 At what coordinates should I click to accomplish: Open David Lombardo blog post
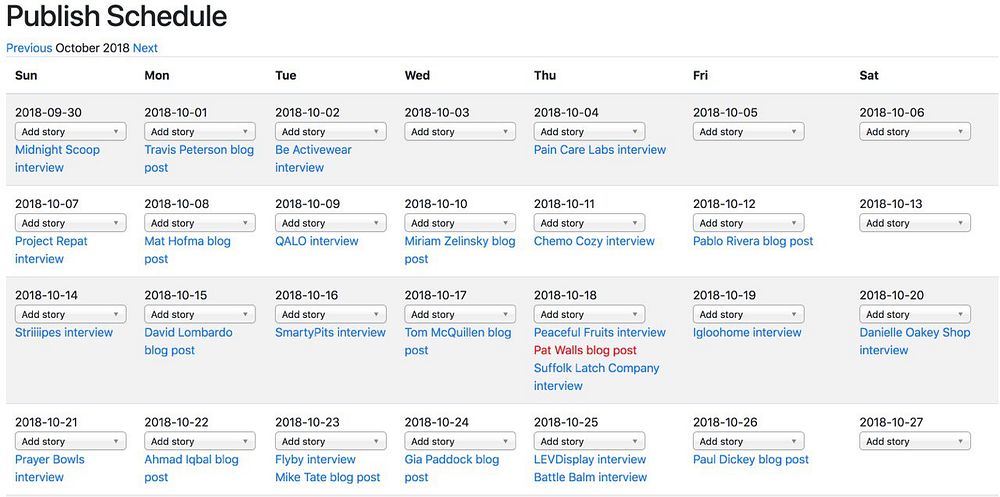pyautogui.click(x=188, y=341)
